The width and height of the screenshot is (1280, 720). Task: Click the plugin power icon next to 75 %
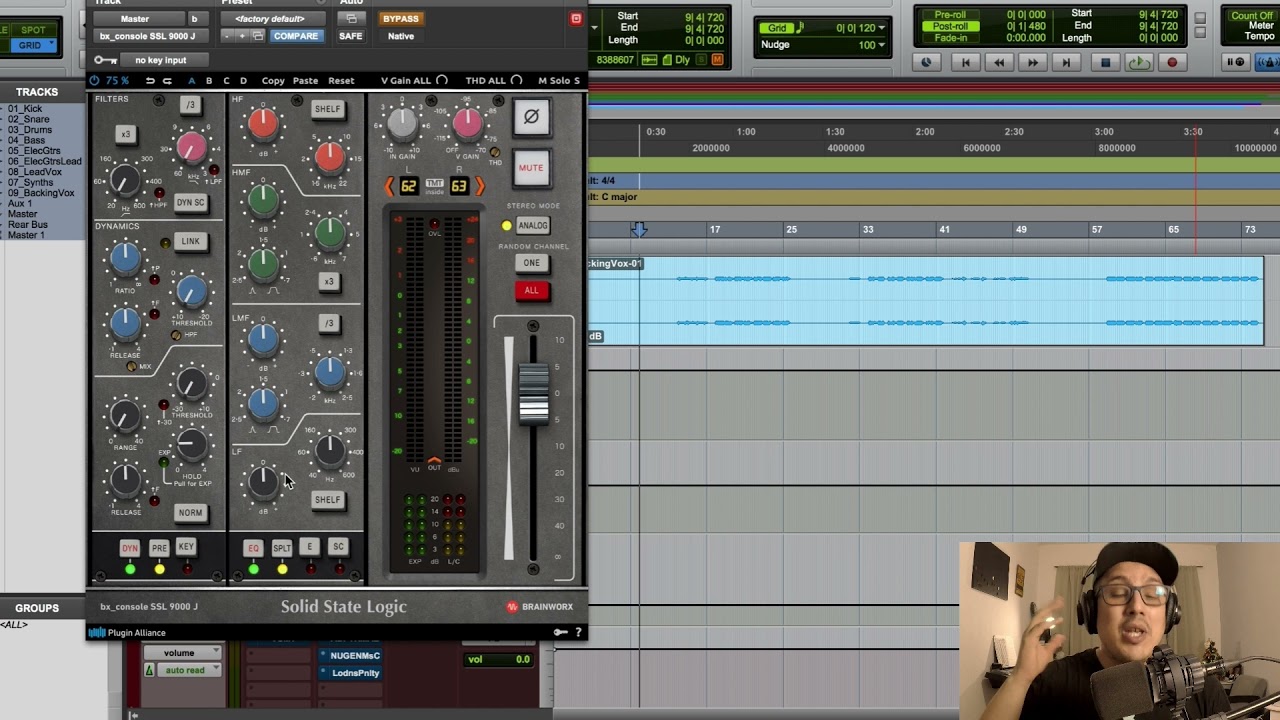pos(95,80)
